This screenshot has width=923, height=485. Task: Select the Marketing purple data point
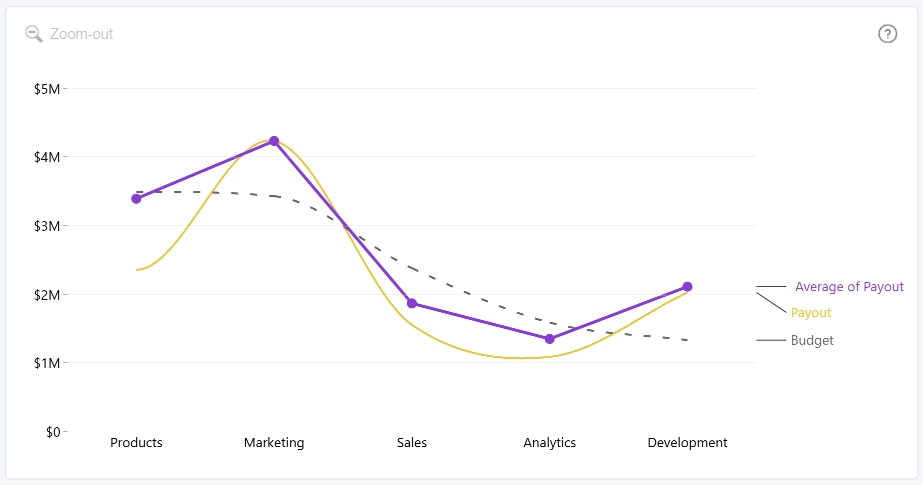point(274,141)
